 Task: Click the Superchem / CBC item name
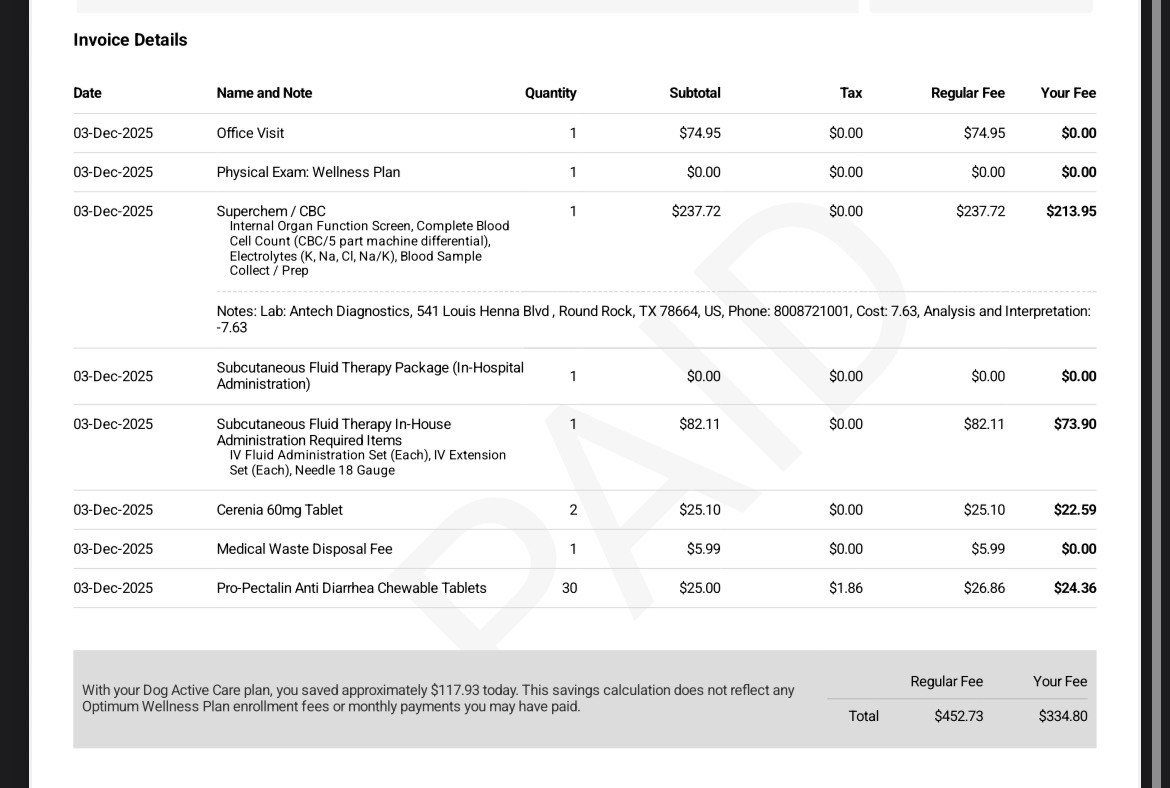271,211
